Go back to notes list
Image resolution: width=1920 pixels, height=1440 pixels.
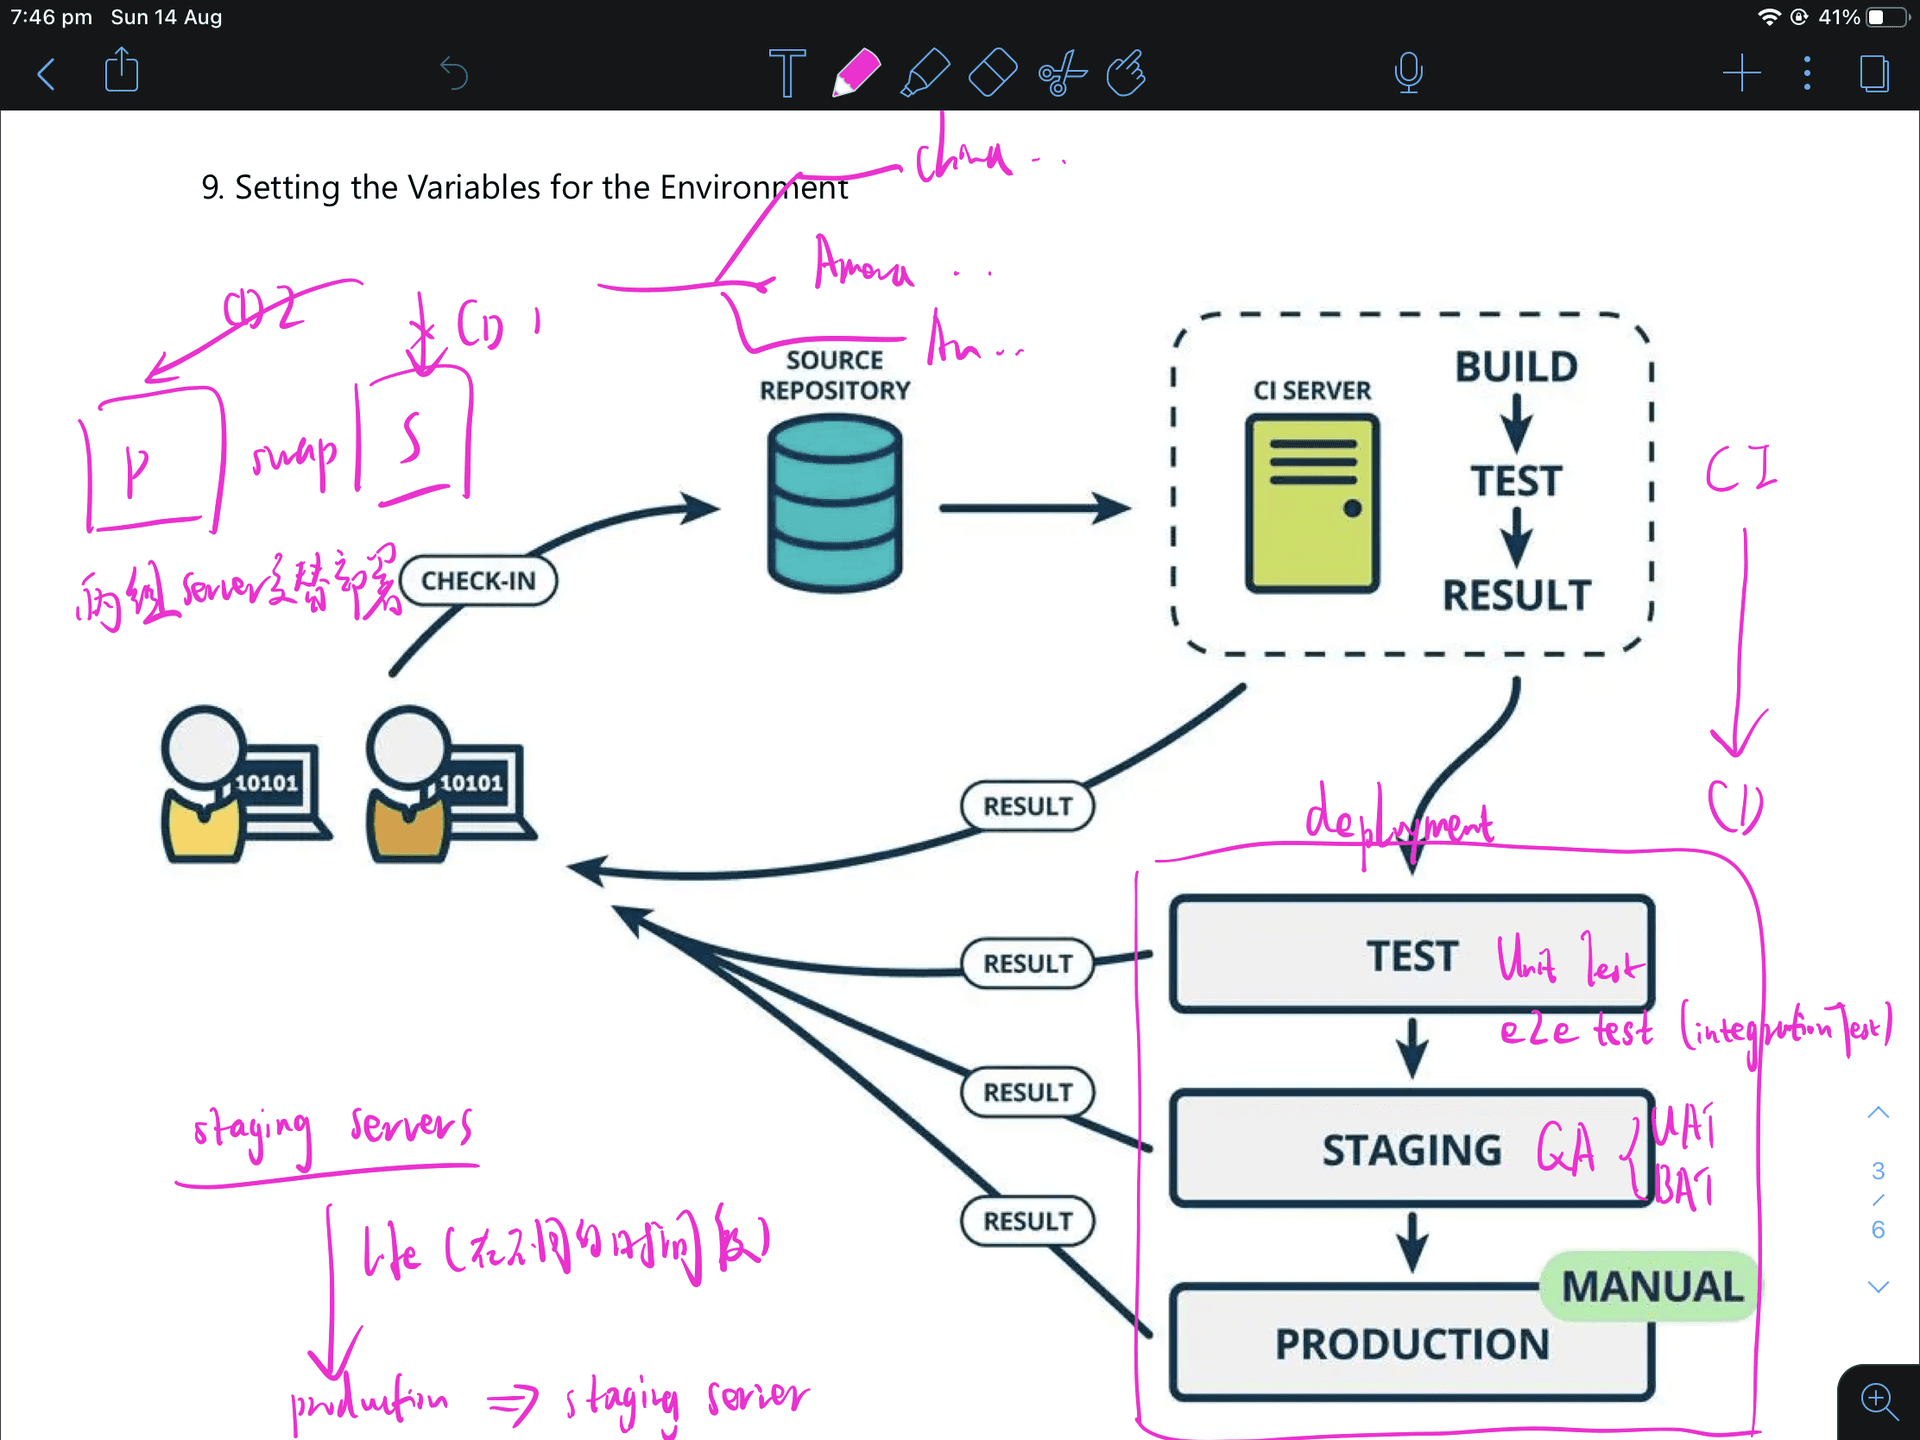(x=46, y=73)
